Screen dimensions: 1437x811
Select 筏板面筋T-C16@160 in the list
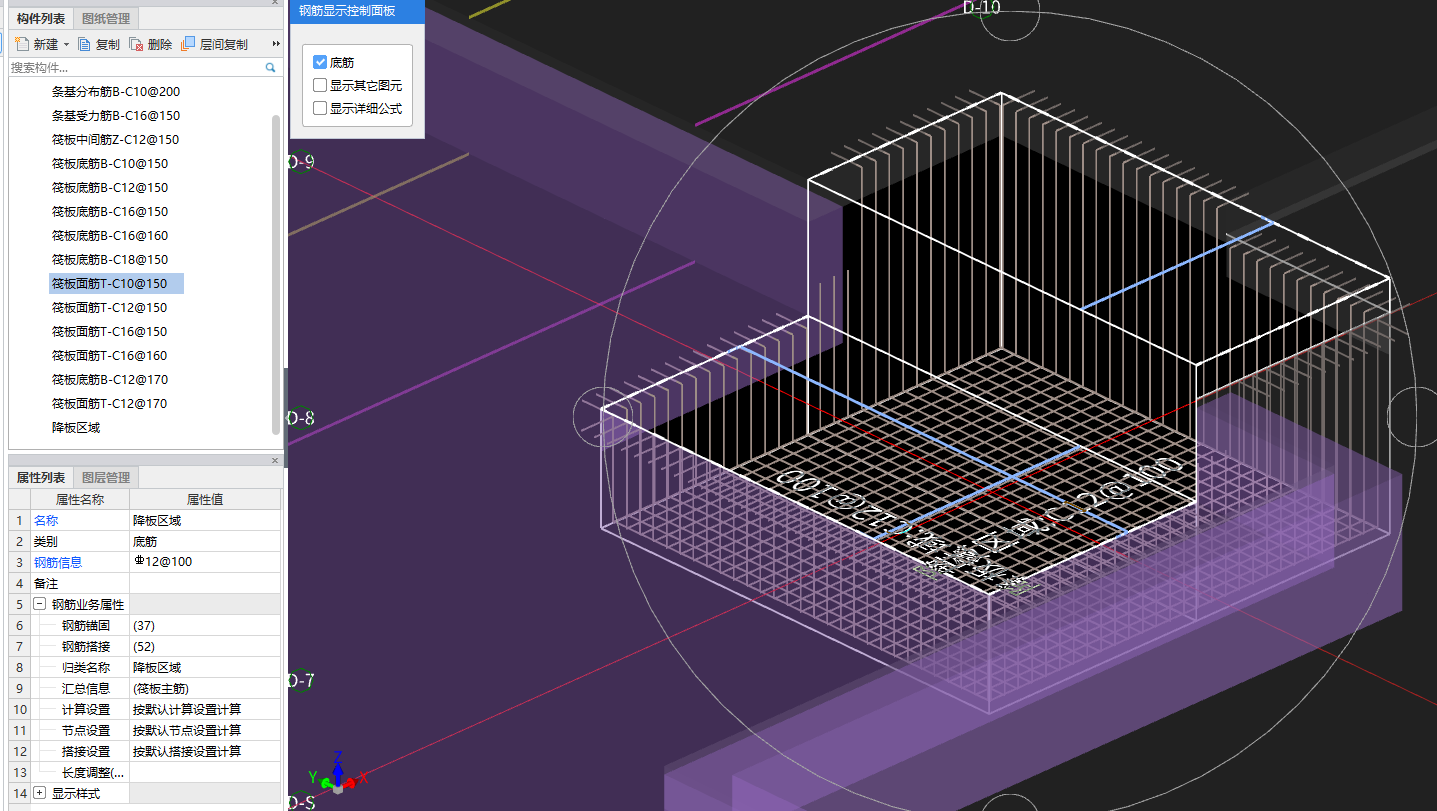pos(110,355)
